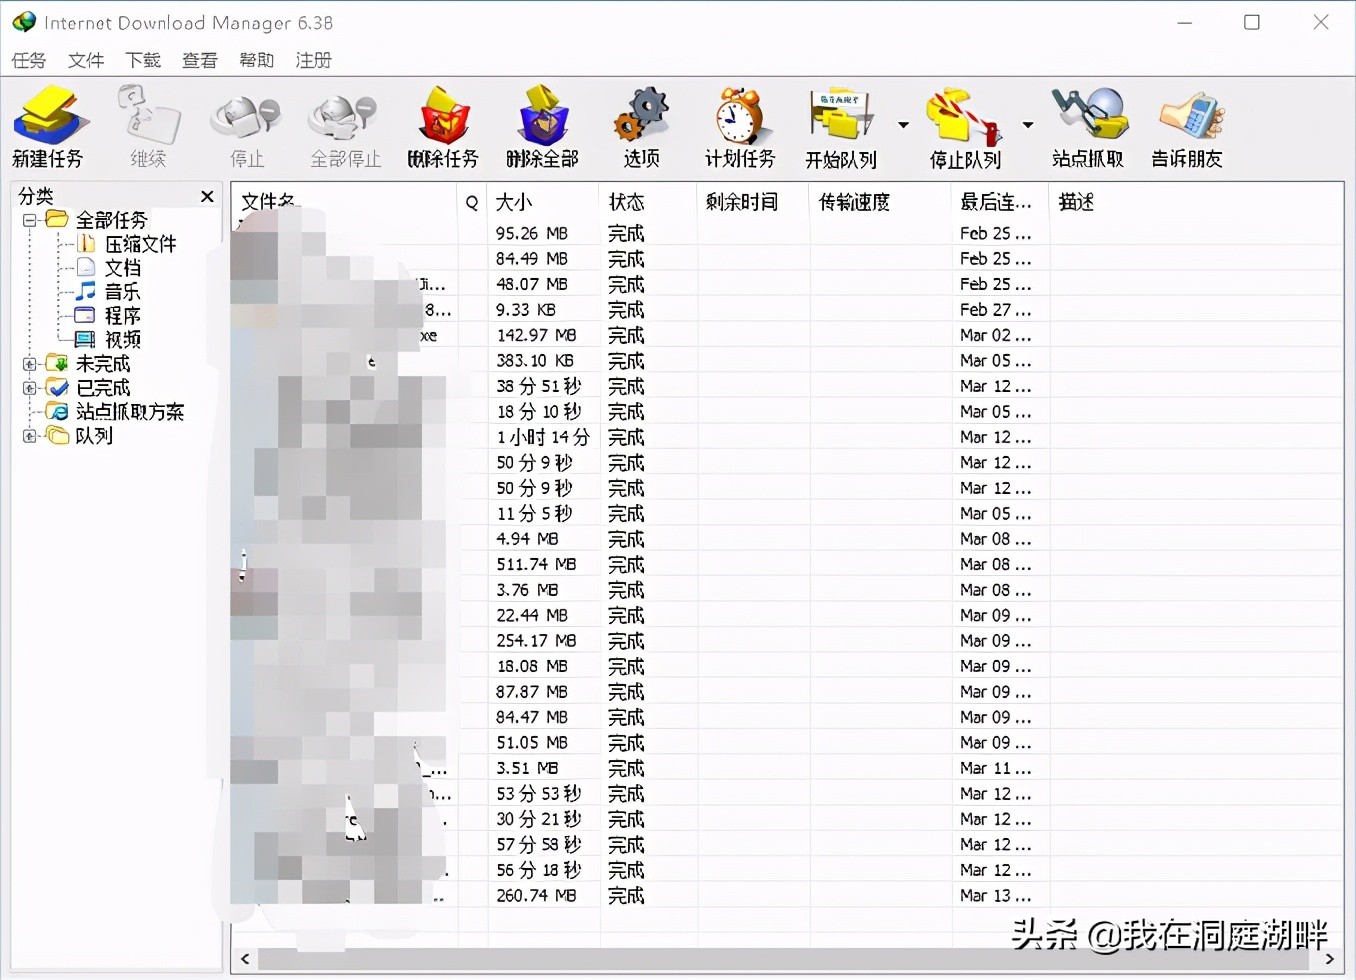1356x980 pixels.
Task: Open the 停止队列 dropdown arrow
Action: point(1027,125)
